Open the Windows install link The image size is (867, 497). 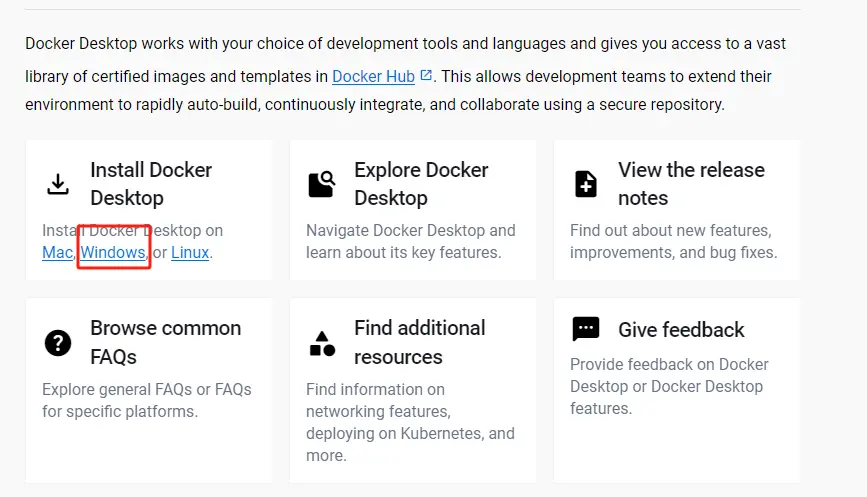(113, 253)
